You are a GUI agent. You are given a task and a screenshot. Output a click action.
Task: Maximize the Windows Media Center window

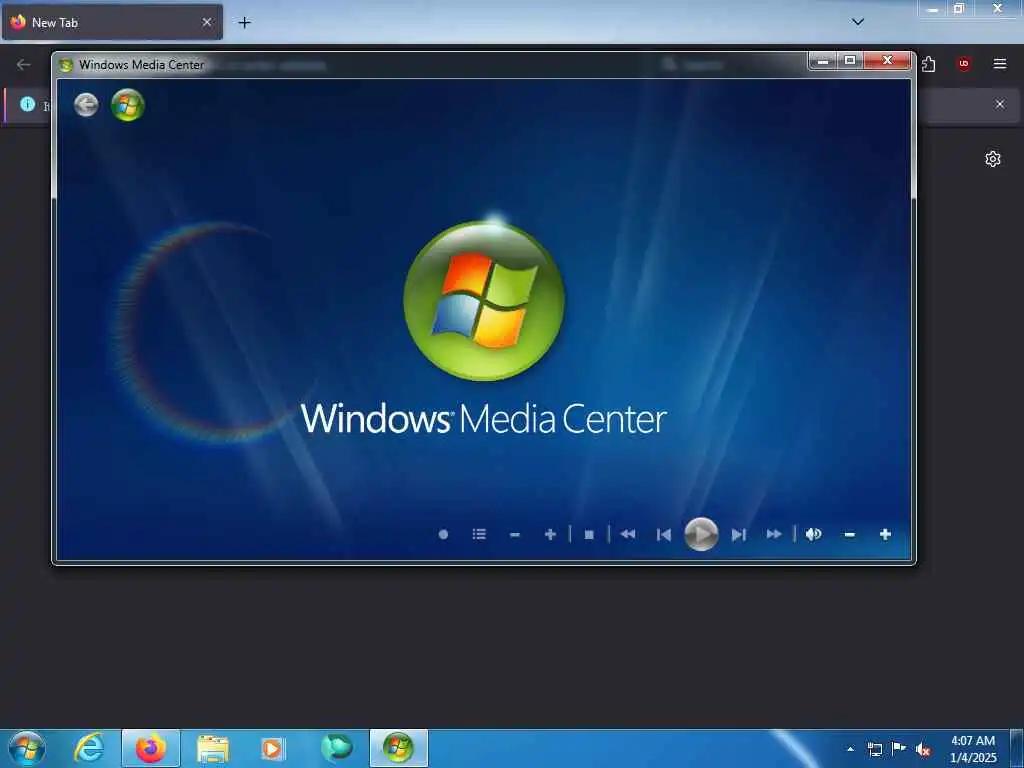pos(850,61)
